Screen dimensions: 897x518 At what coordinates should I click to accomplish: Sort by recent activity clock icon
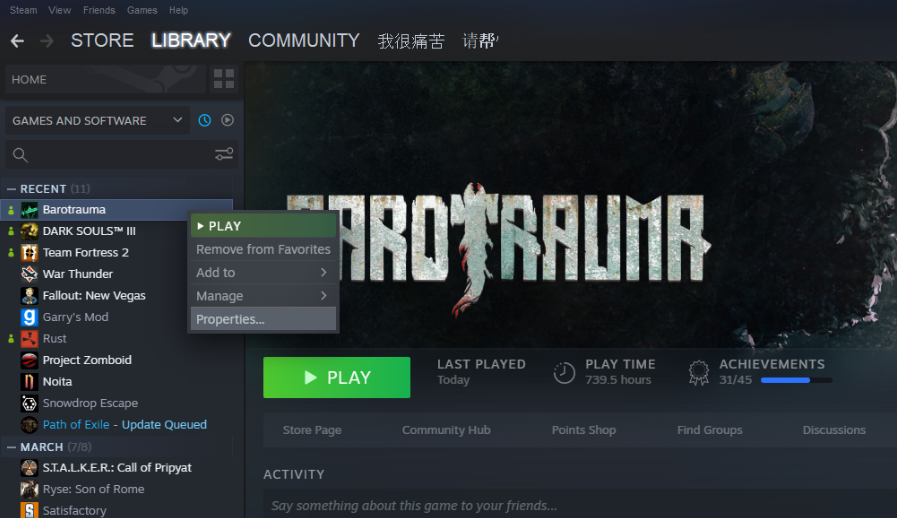pos(204,120)
